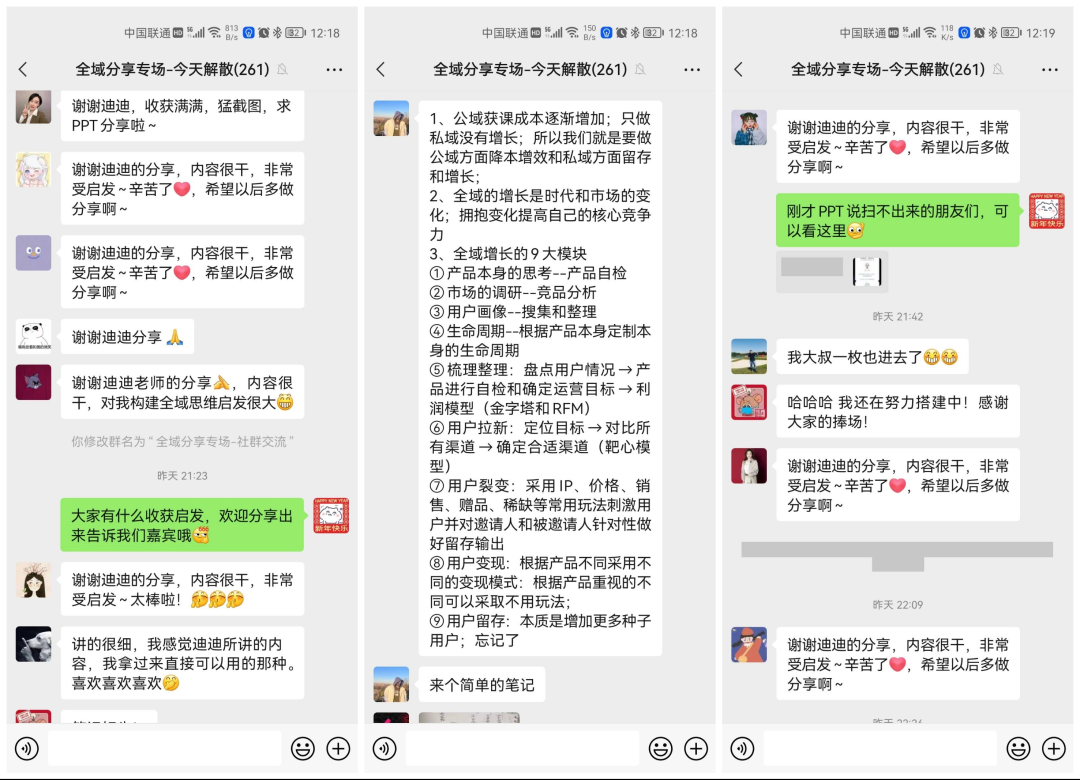
Task: Tap red New Year avatar beside '大家有什么收获启发'
Action: click(x=331, y=515)
